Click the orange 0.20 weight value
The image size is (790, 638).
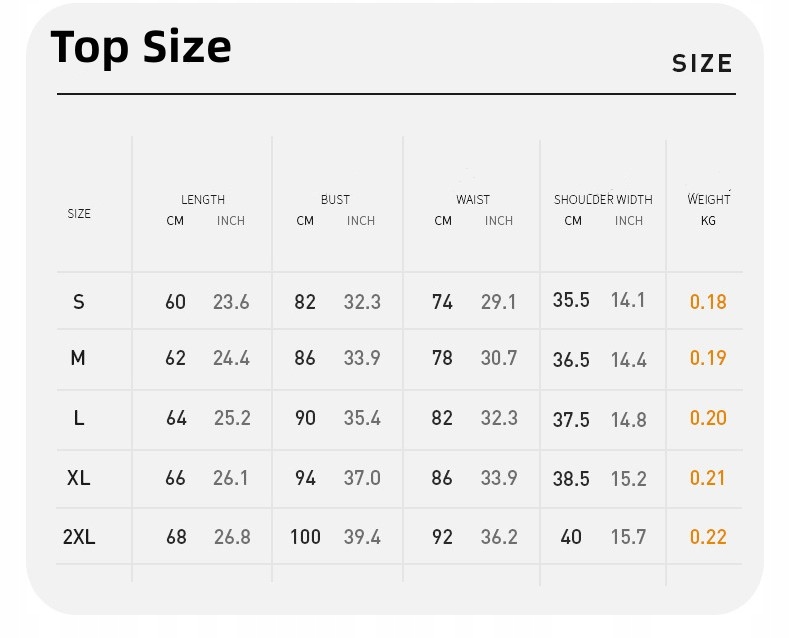pyautogui.click(x=708, y=418)
